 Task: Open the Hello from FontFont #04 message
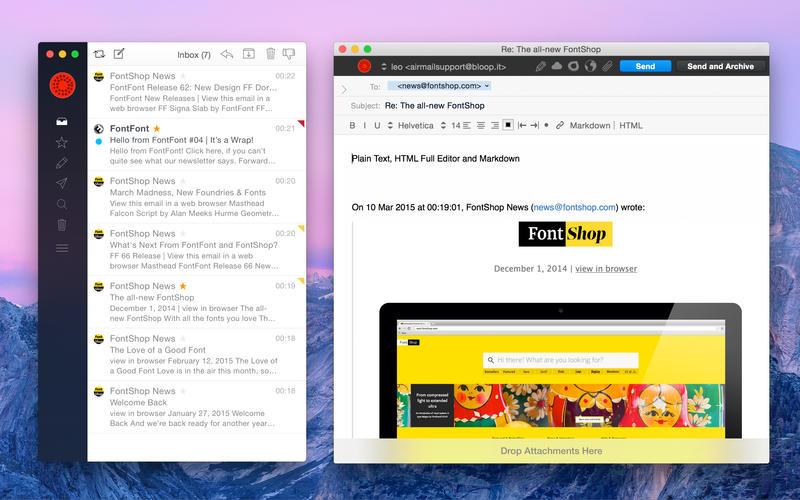[x=197, y=144]
